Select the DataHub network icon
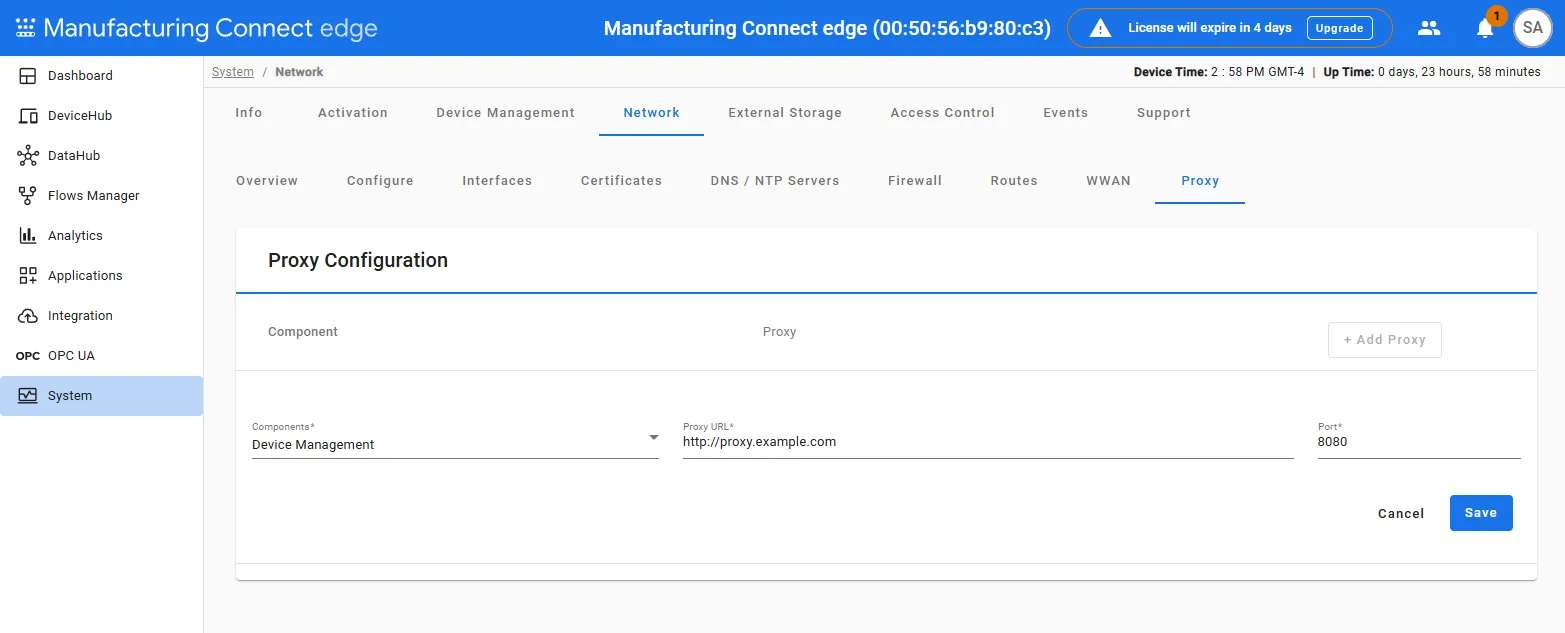The height and width of the screenshot is (633, 1565). (x=28, y=156)
